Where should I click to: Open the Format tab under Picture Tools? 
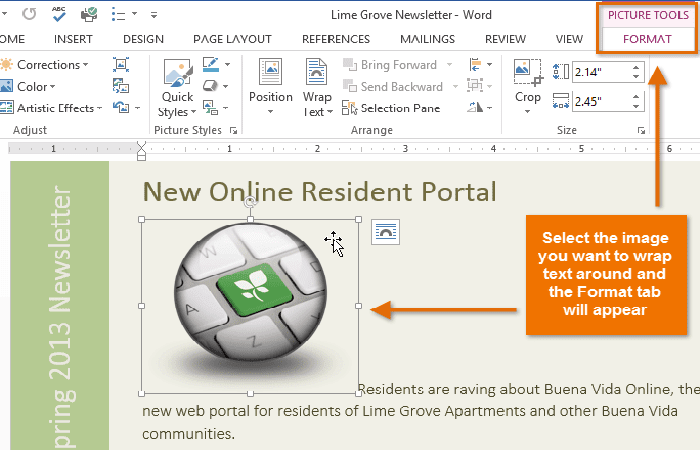pos(647,39)
